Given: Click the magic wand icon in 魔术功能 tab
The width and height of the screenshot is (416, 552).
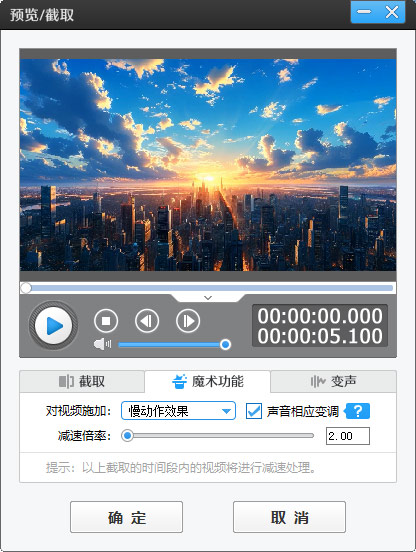Looking at the screenshot, I should point(179,381).
